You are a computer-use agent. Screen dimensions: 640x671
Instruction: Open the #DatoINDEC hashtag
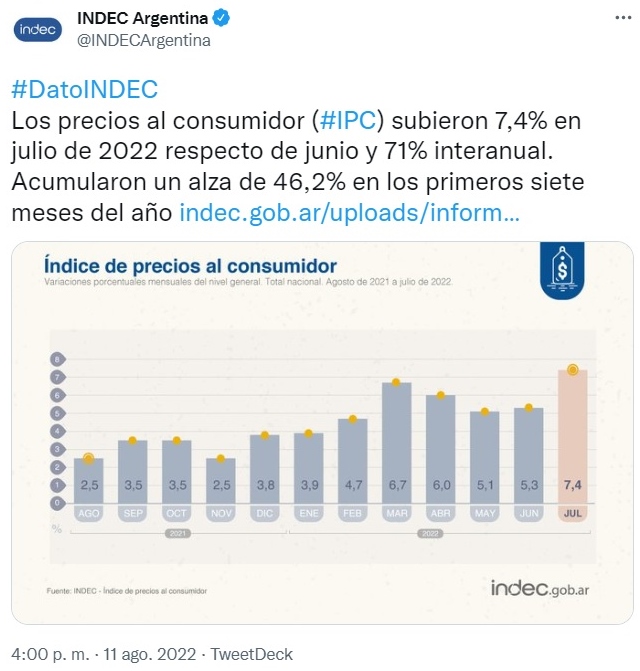point(85,89)
